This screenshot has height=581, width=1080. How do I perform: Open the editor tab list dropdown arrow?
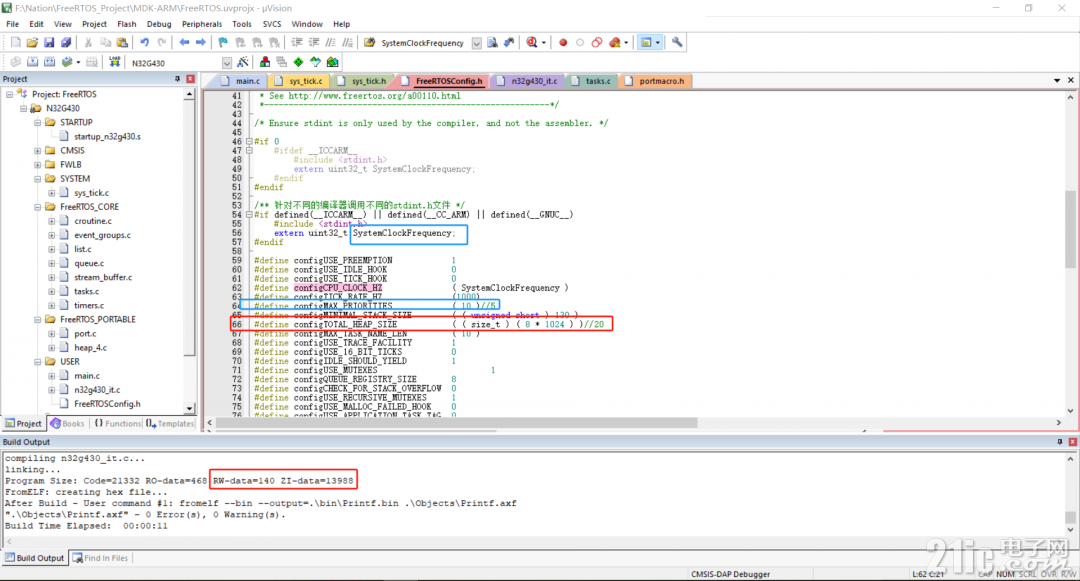(1057, 81)
